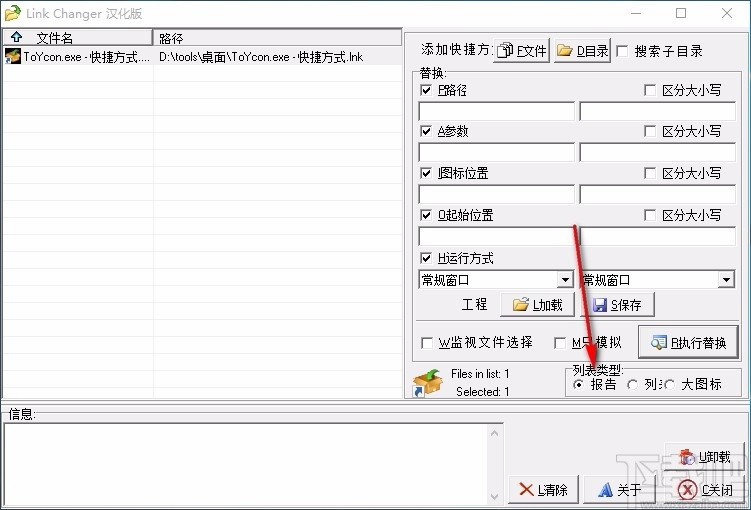Click the info box scroll down arrow
The width and height of the screenshot is (751, 510).
pyautogui.click(x=495, y=496)
